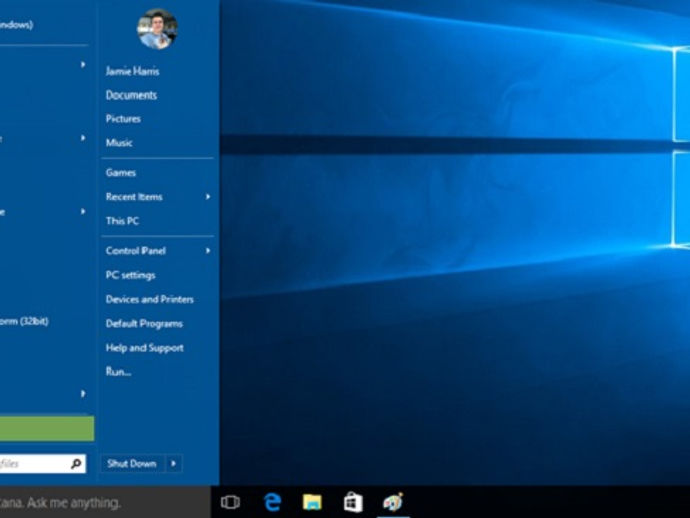This screenshot has height=518, width=690.
Task: Open File Explorer from the taskbar
Action: [x=312, y=502]
